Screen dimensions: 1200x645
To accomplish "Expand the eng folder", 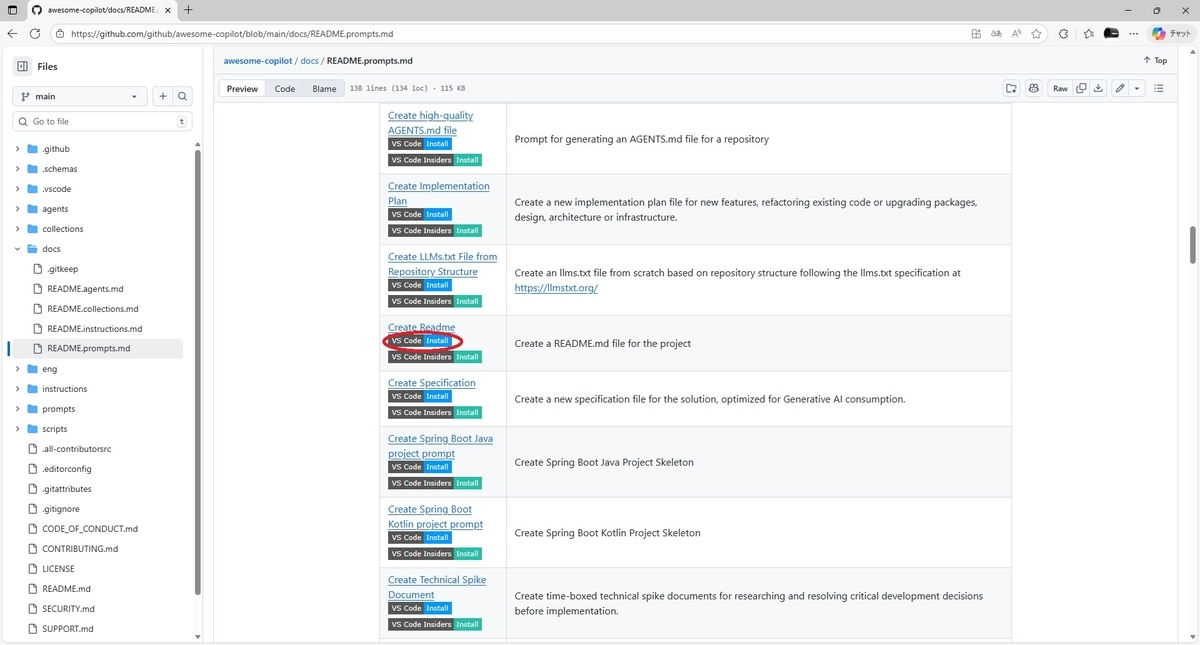I will pos(17,369).
